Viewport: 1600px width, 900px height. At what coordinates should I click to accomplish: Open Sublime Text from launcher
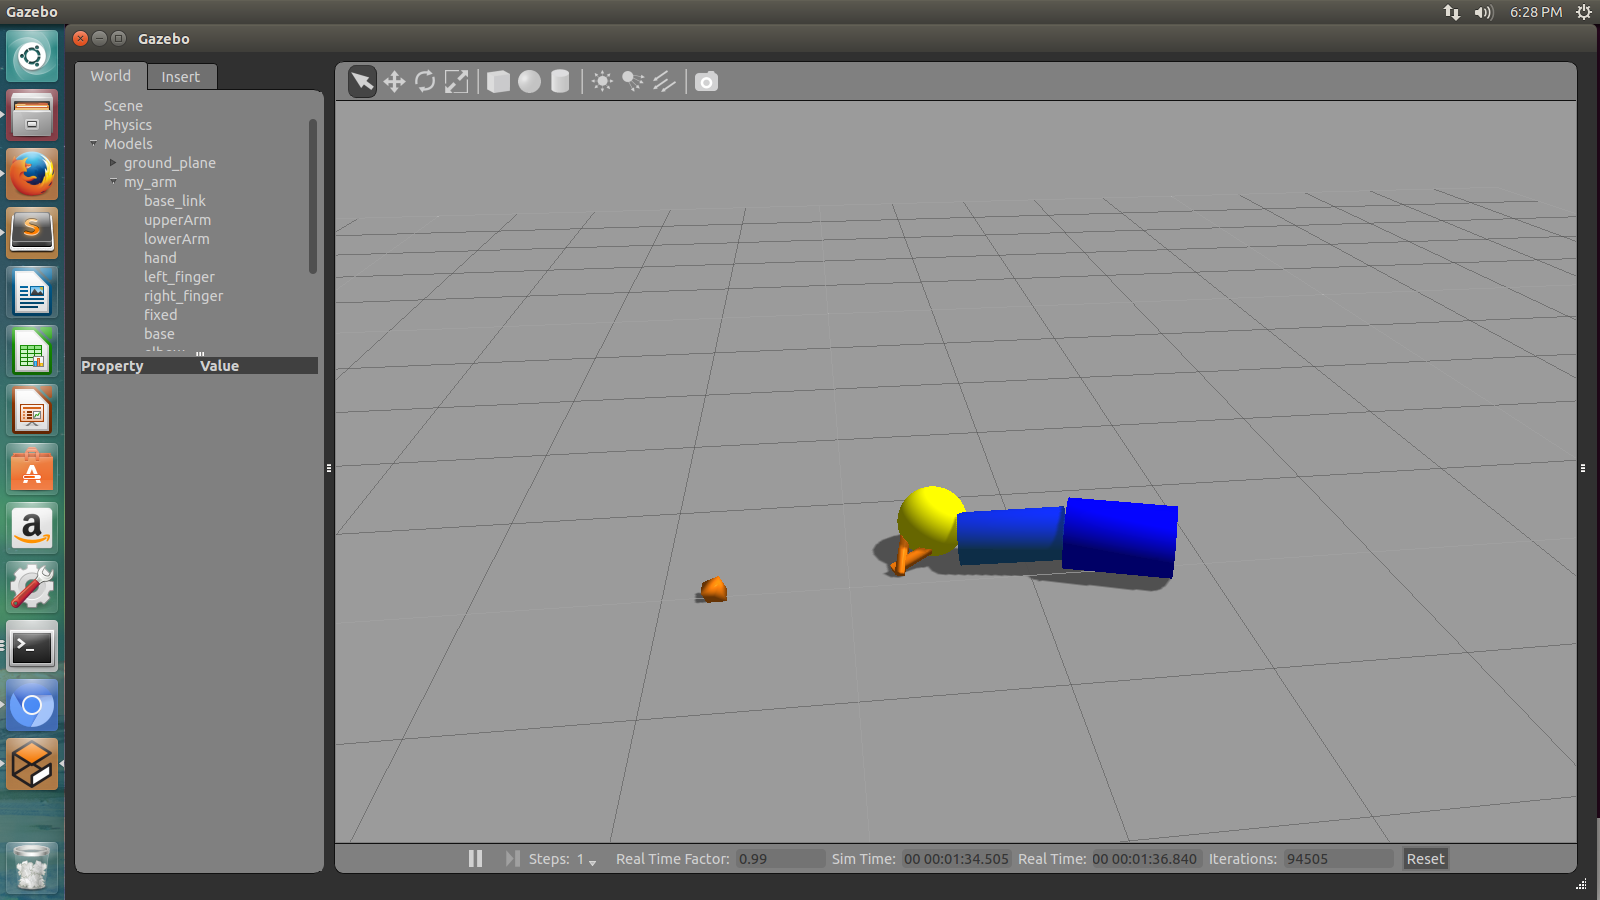pos(32,233)
